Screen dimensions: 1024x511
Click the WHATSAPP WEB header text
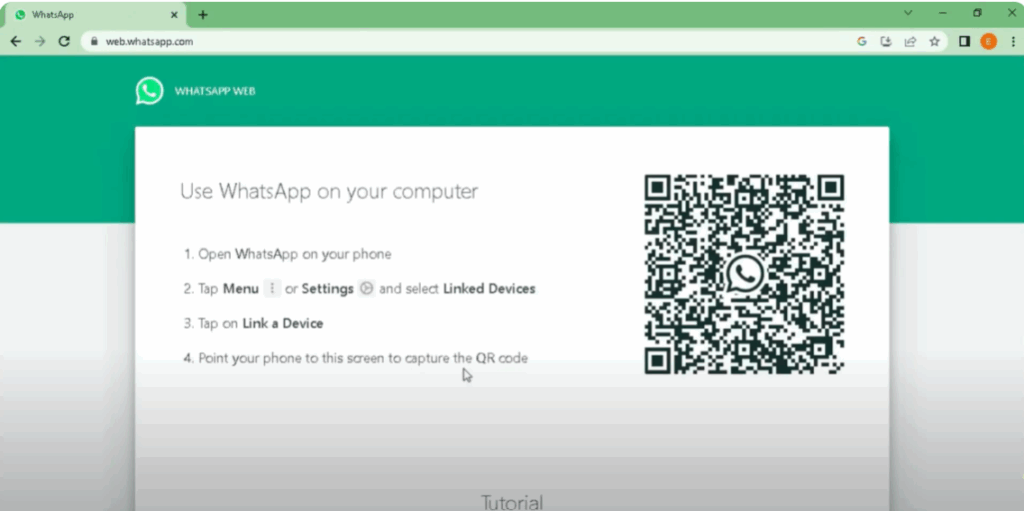pyautogui.click(x=215, y=91)
